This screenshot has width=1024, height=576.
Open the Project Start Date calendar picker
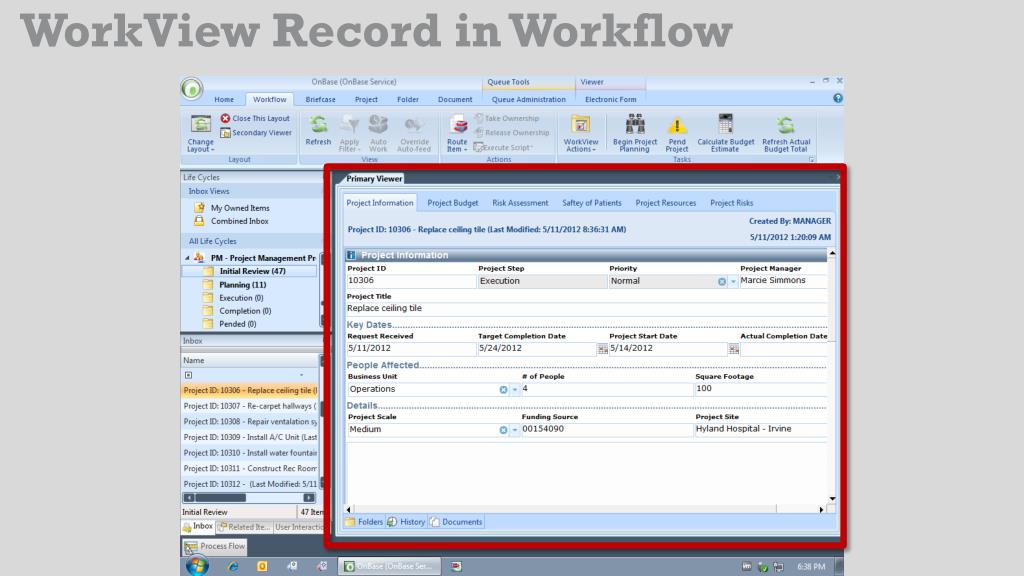733,349
